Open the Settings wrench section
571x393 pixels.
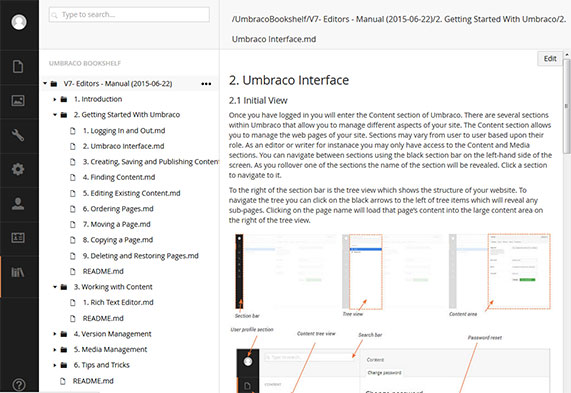(18, 135)
